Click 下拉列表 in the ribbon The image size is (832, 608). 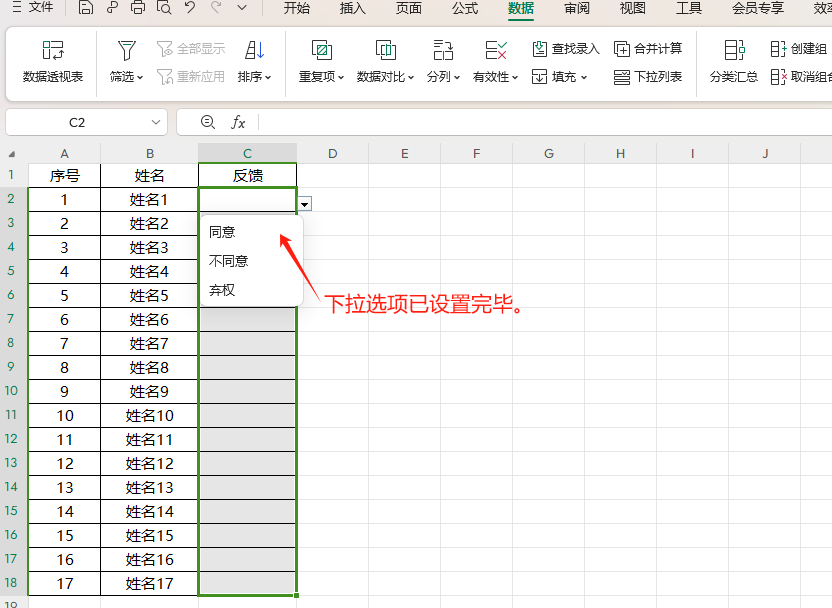coord(648,77)
